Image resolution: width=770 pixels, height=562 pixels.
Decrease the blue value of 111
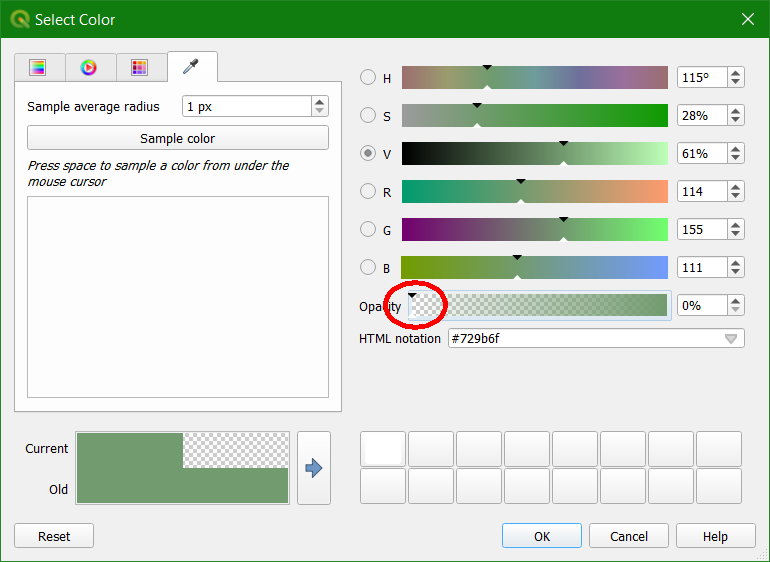pyautogui.click(x=735, y=272)
